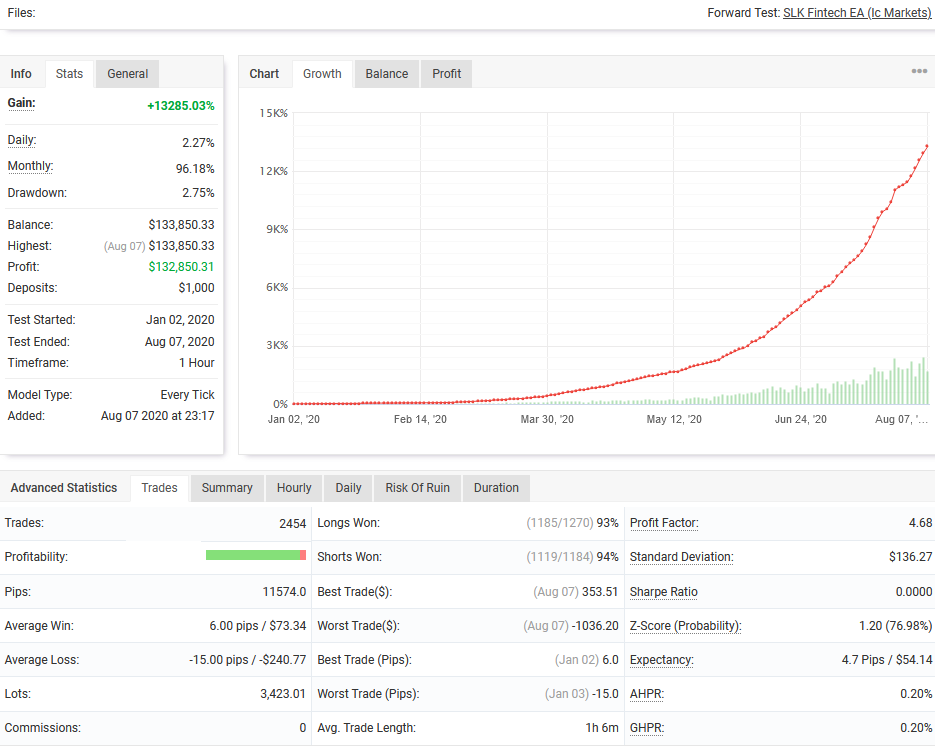This screenshot has height=746, width=935.
Task: Click the Expectancy label
Action: coord(662,660)
